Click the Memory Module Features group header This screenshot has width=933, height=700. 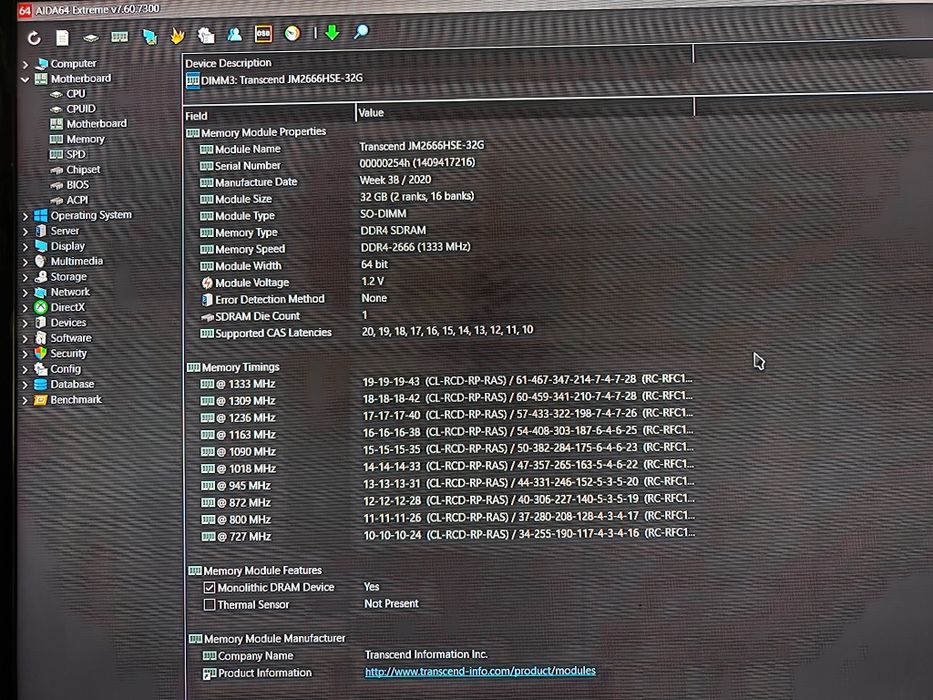tap(255, 570)
